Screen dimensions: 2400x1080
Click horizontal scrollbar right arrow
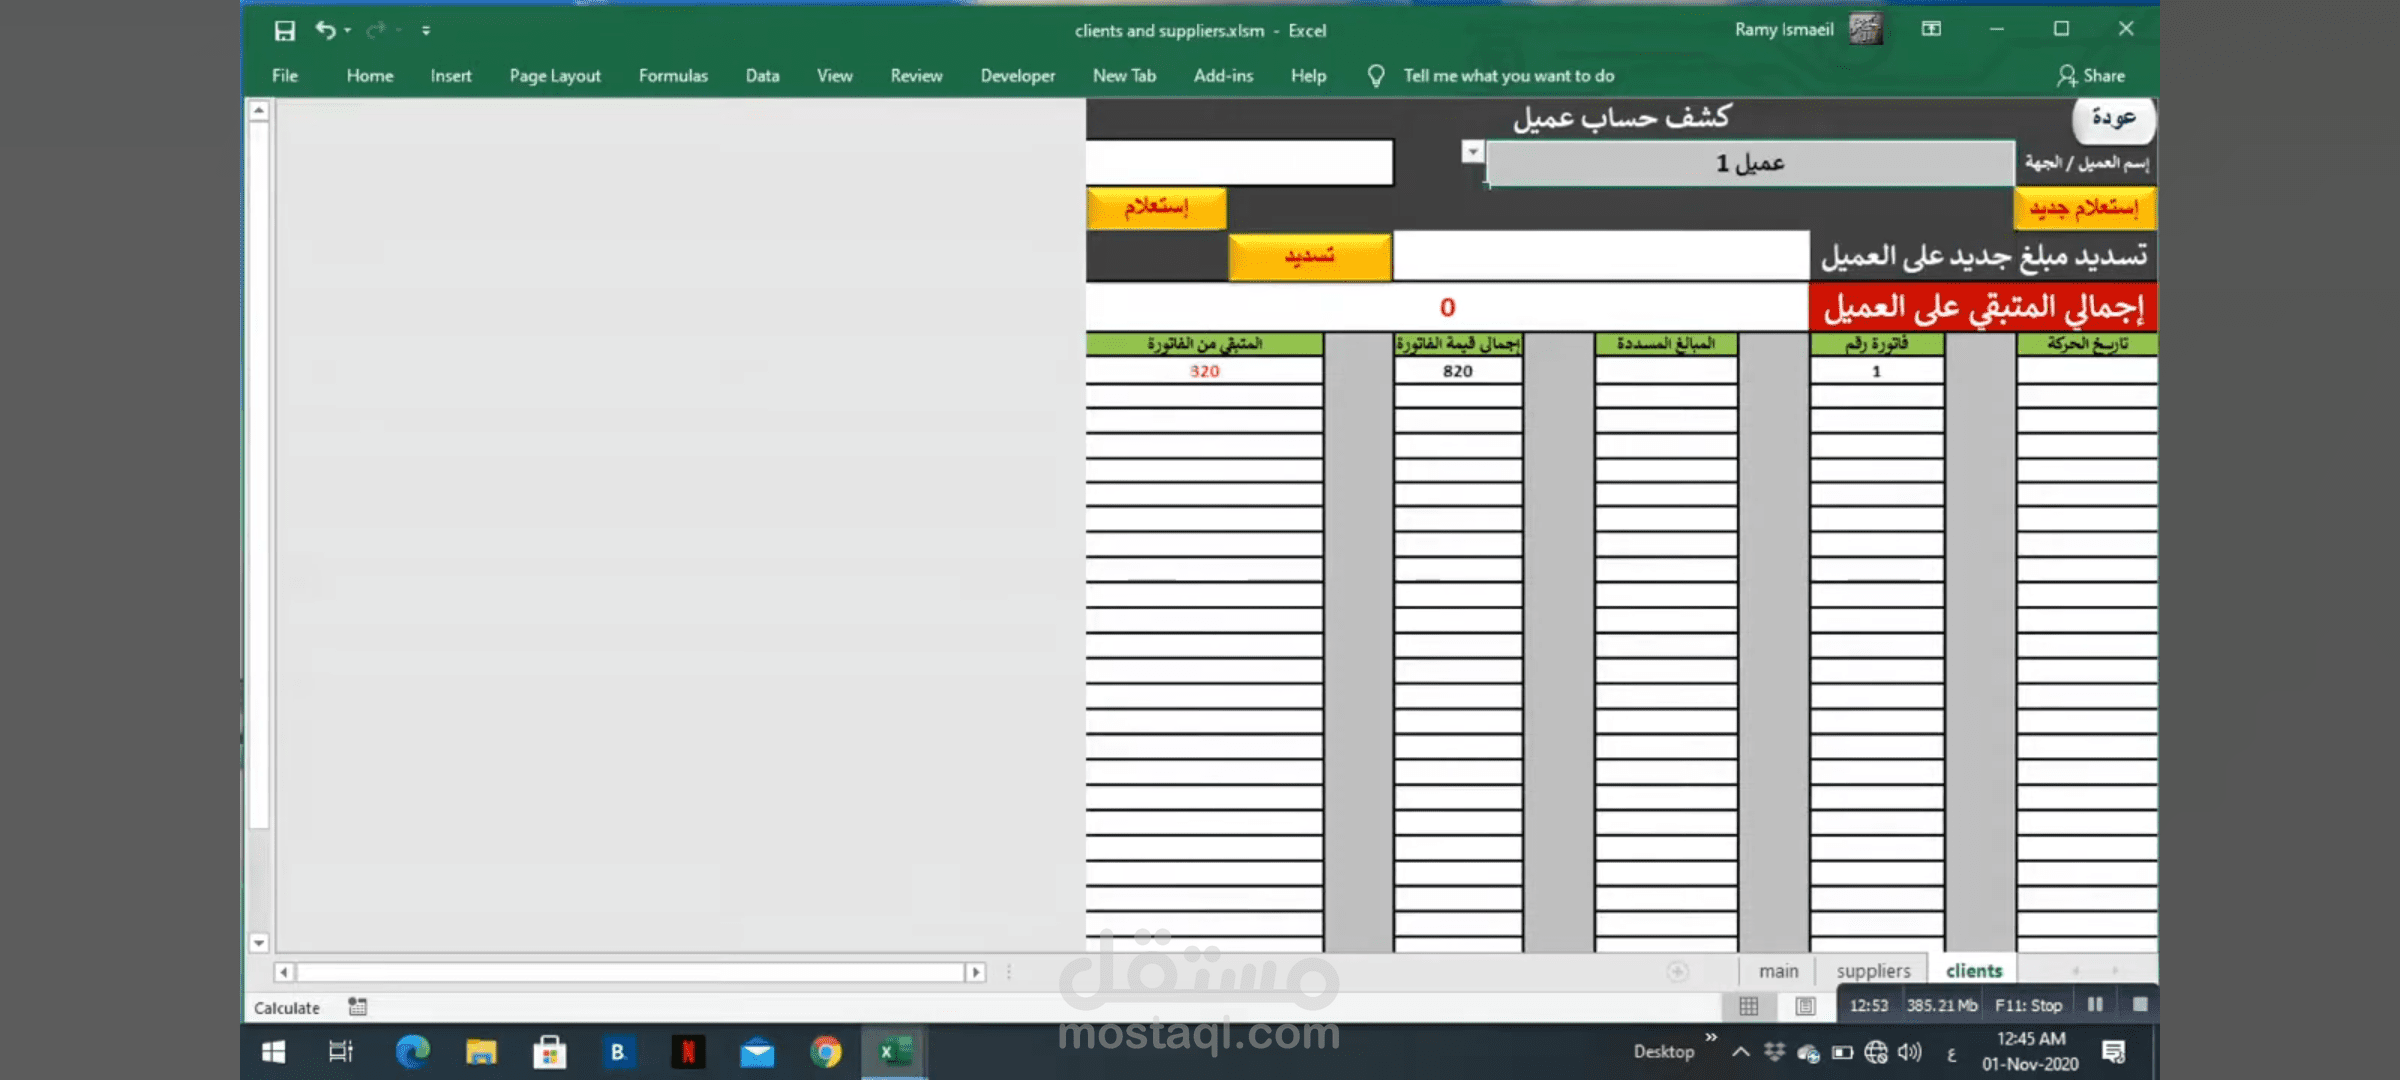[x=976, y=972]
